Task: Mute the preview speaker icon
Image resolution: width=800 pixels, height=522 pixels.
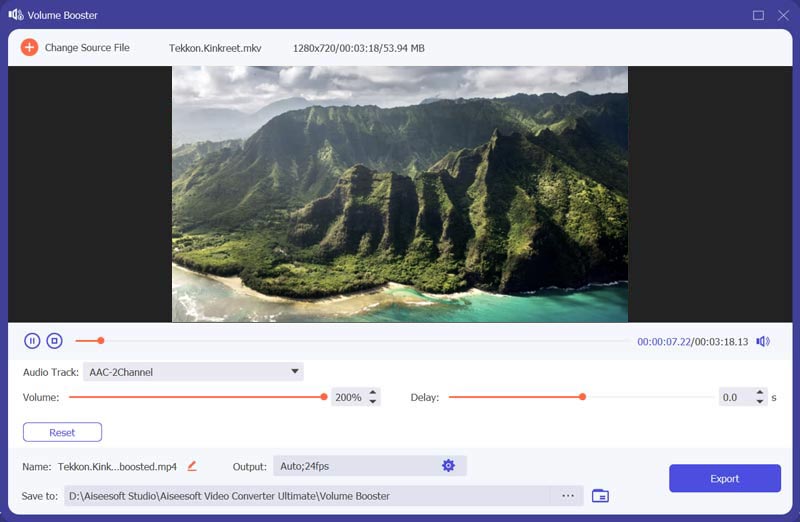Action: tap(763, 341)
